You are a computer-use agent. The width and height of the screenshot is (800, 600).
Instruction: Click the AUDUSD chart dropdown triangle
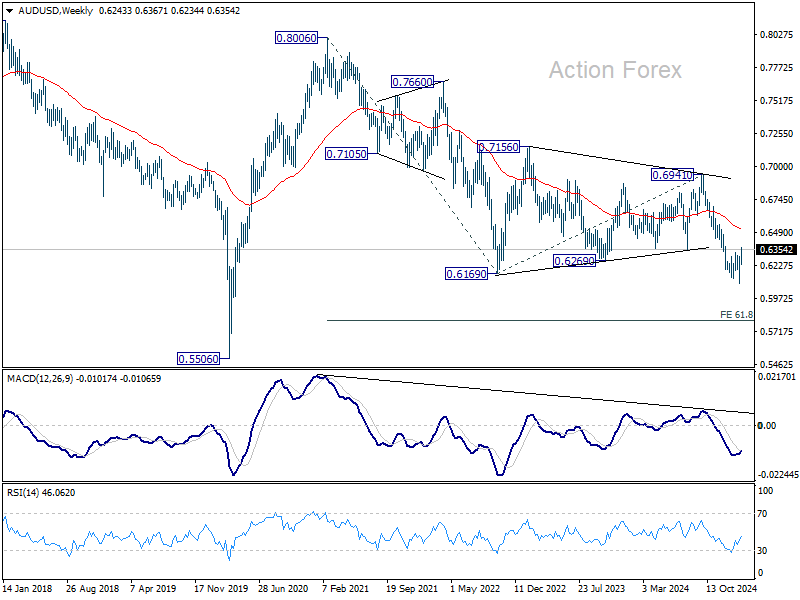click(9, 11)
